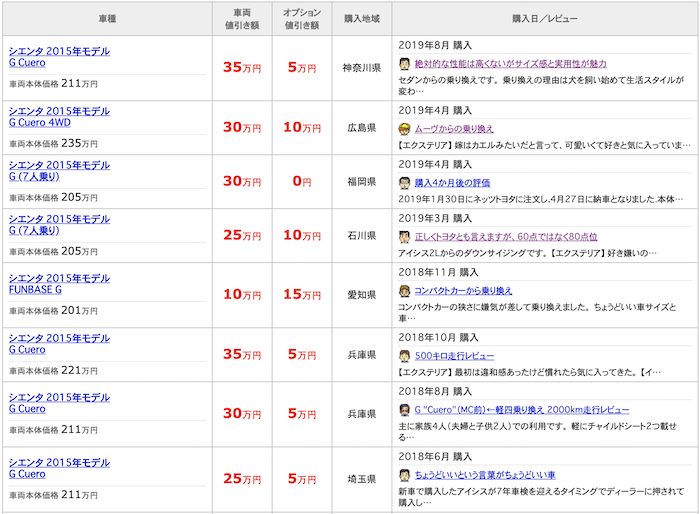Click the 2018年6月 購入 date
This screenshot has width=700, height=514.
pyautogui.click(x=435, y=456)
